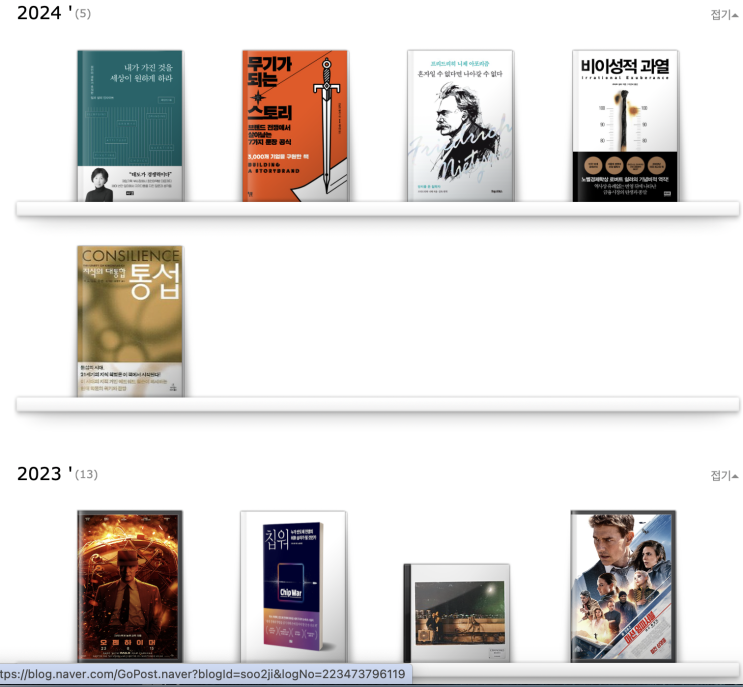Click the (13) item count label

(x=86, y=474)
